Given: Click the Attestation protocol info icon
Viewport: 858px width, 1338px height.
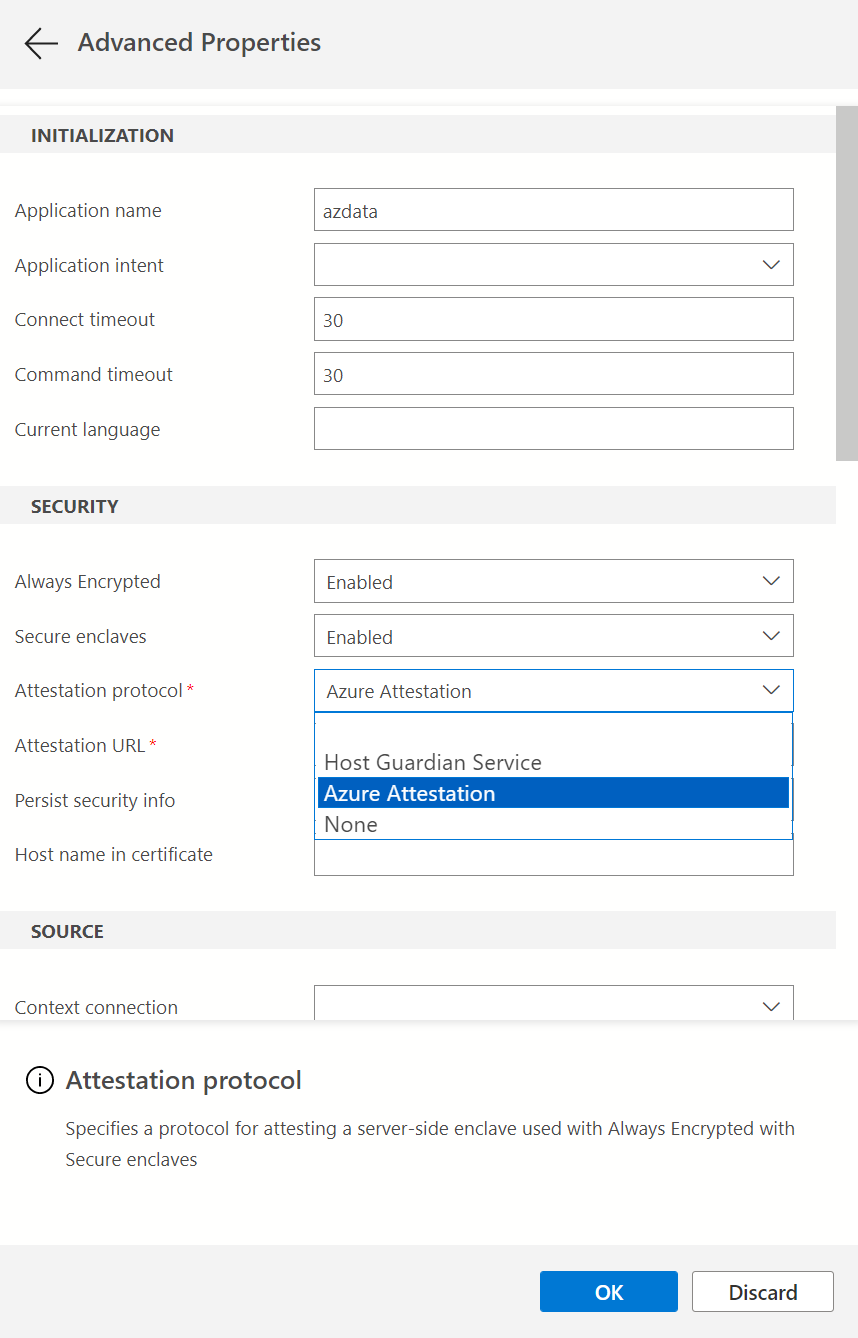Looking at the screenshot, I should pyautogui.click(x=39, y=1080).
